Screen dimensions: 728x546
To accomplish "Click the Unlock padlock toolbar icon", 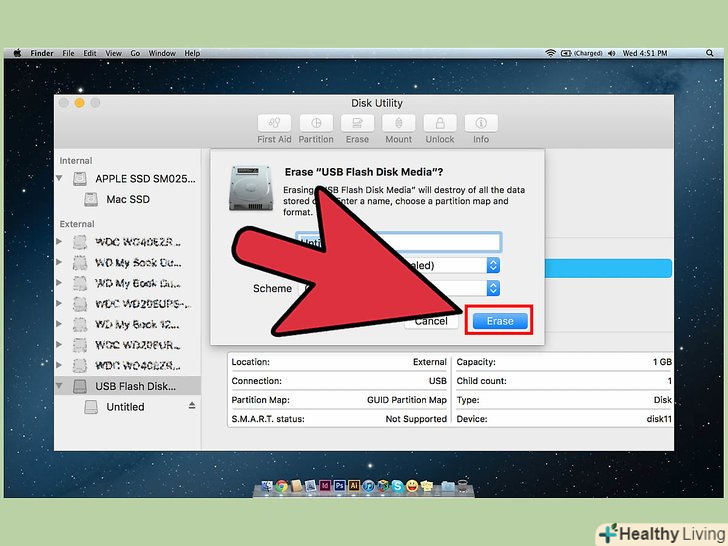I will [x=440, y=123].
